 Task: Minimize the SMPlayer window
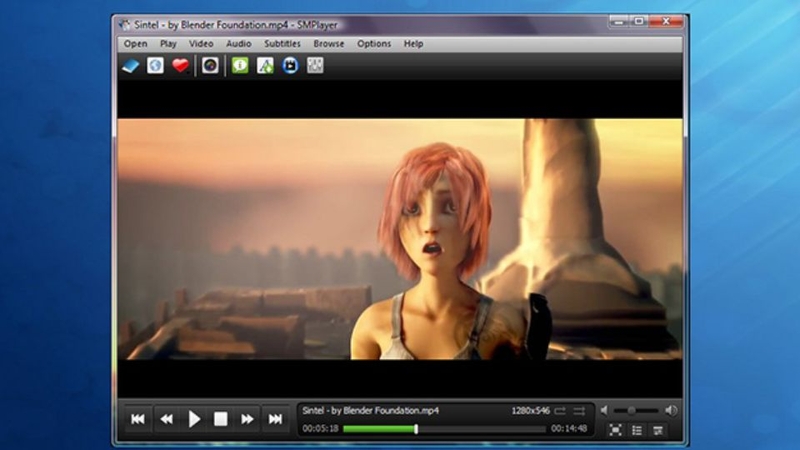[619, 21]
